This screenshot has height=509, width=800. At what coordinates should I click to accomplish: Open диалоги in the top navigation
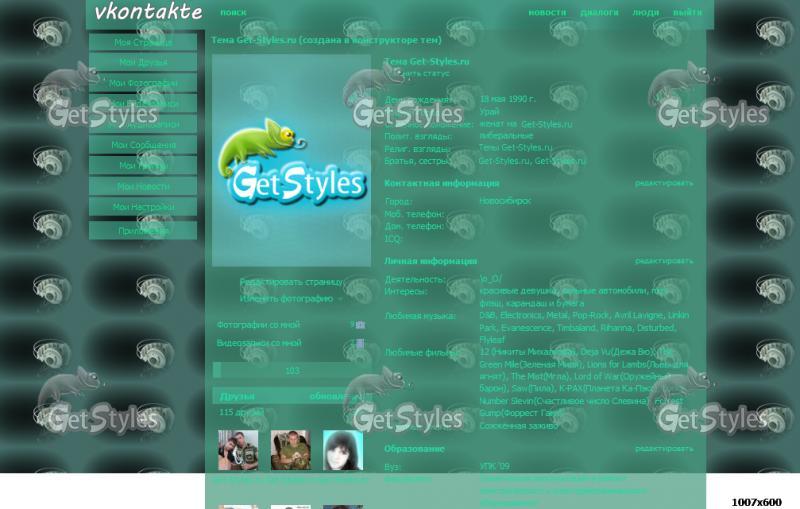click(599, 12)
